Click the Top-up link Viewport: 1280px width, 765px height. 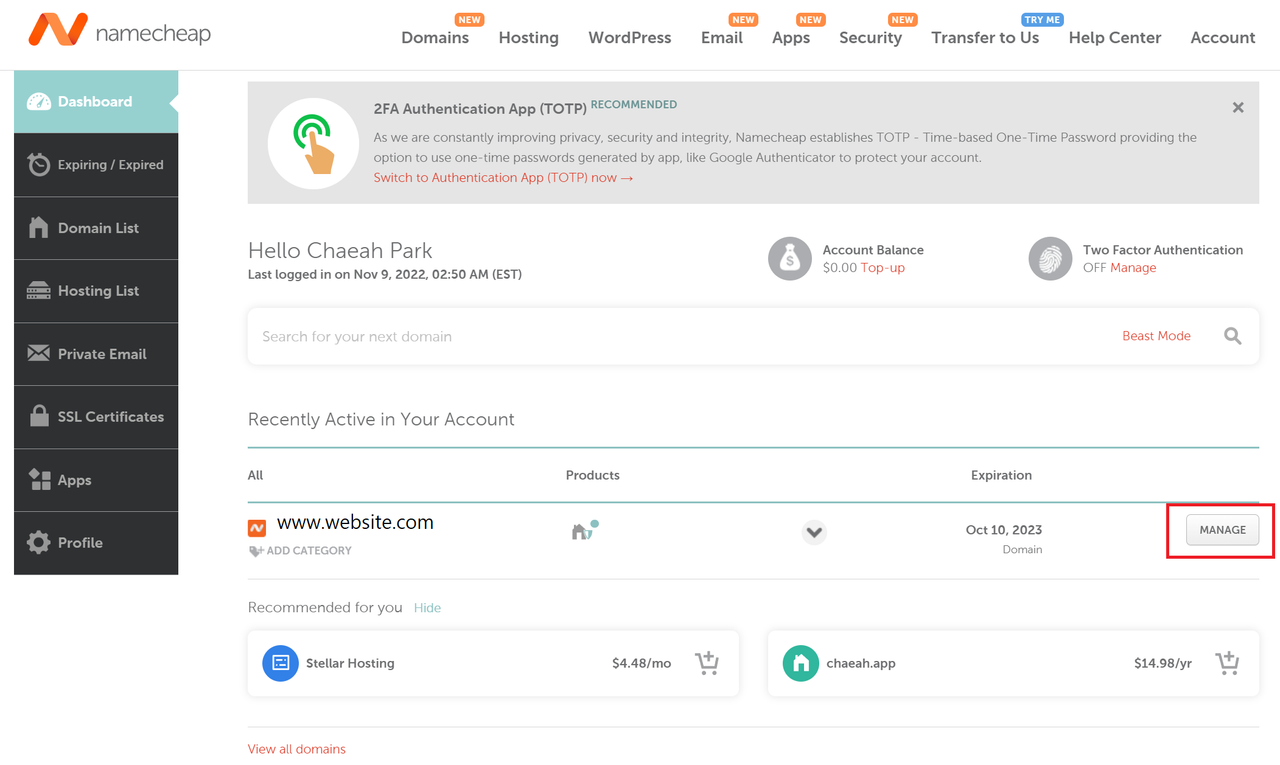click(883, 268)
